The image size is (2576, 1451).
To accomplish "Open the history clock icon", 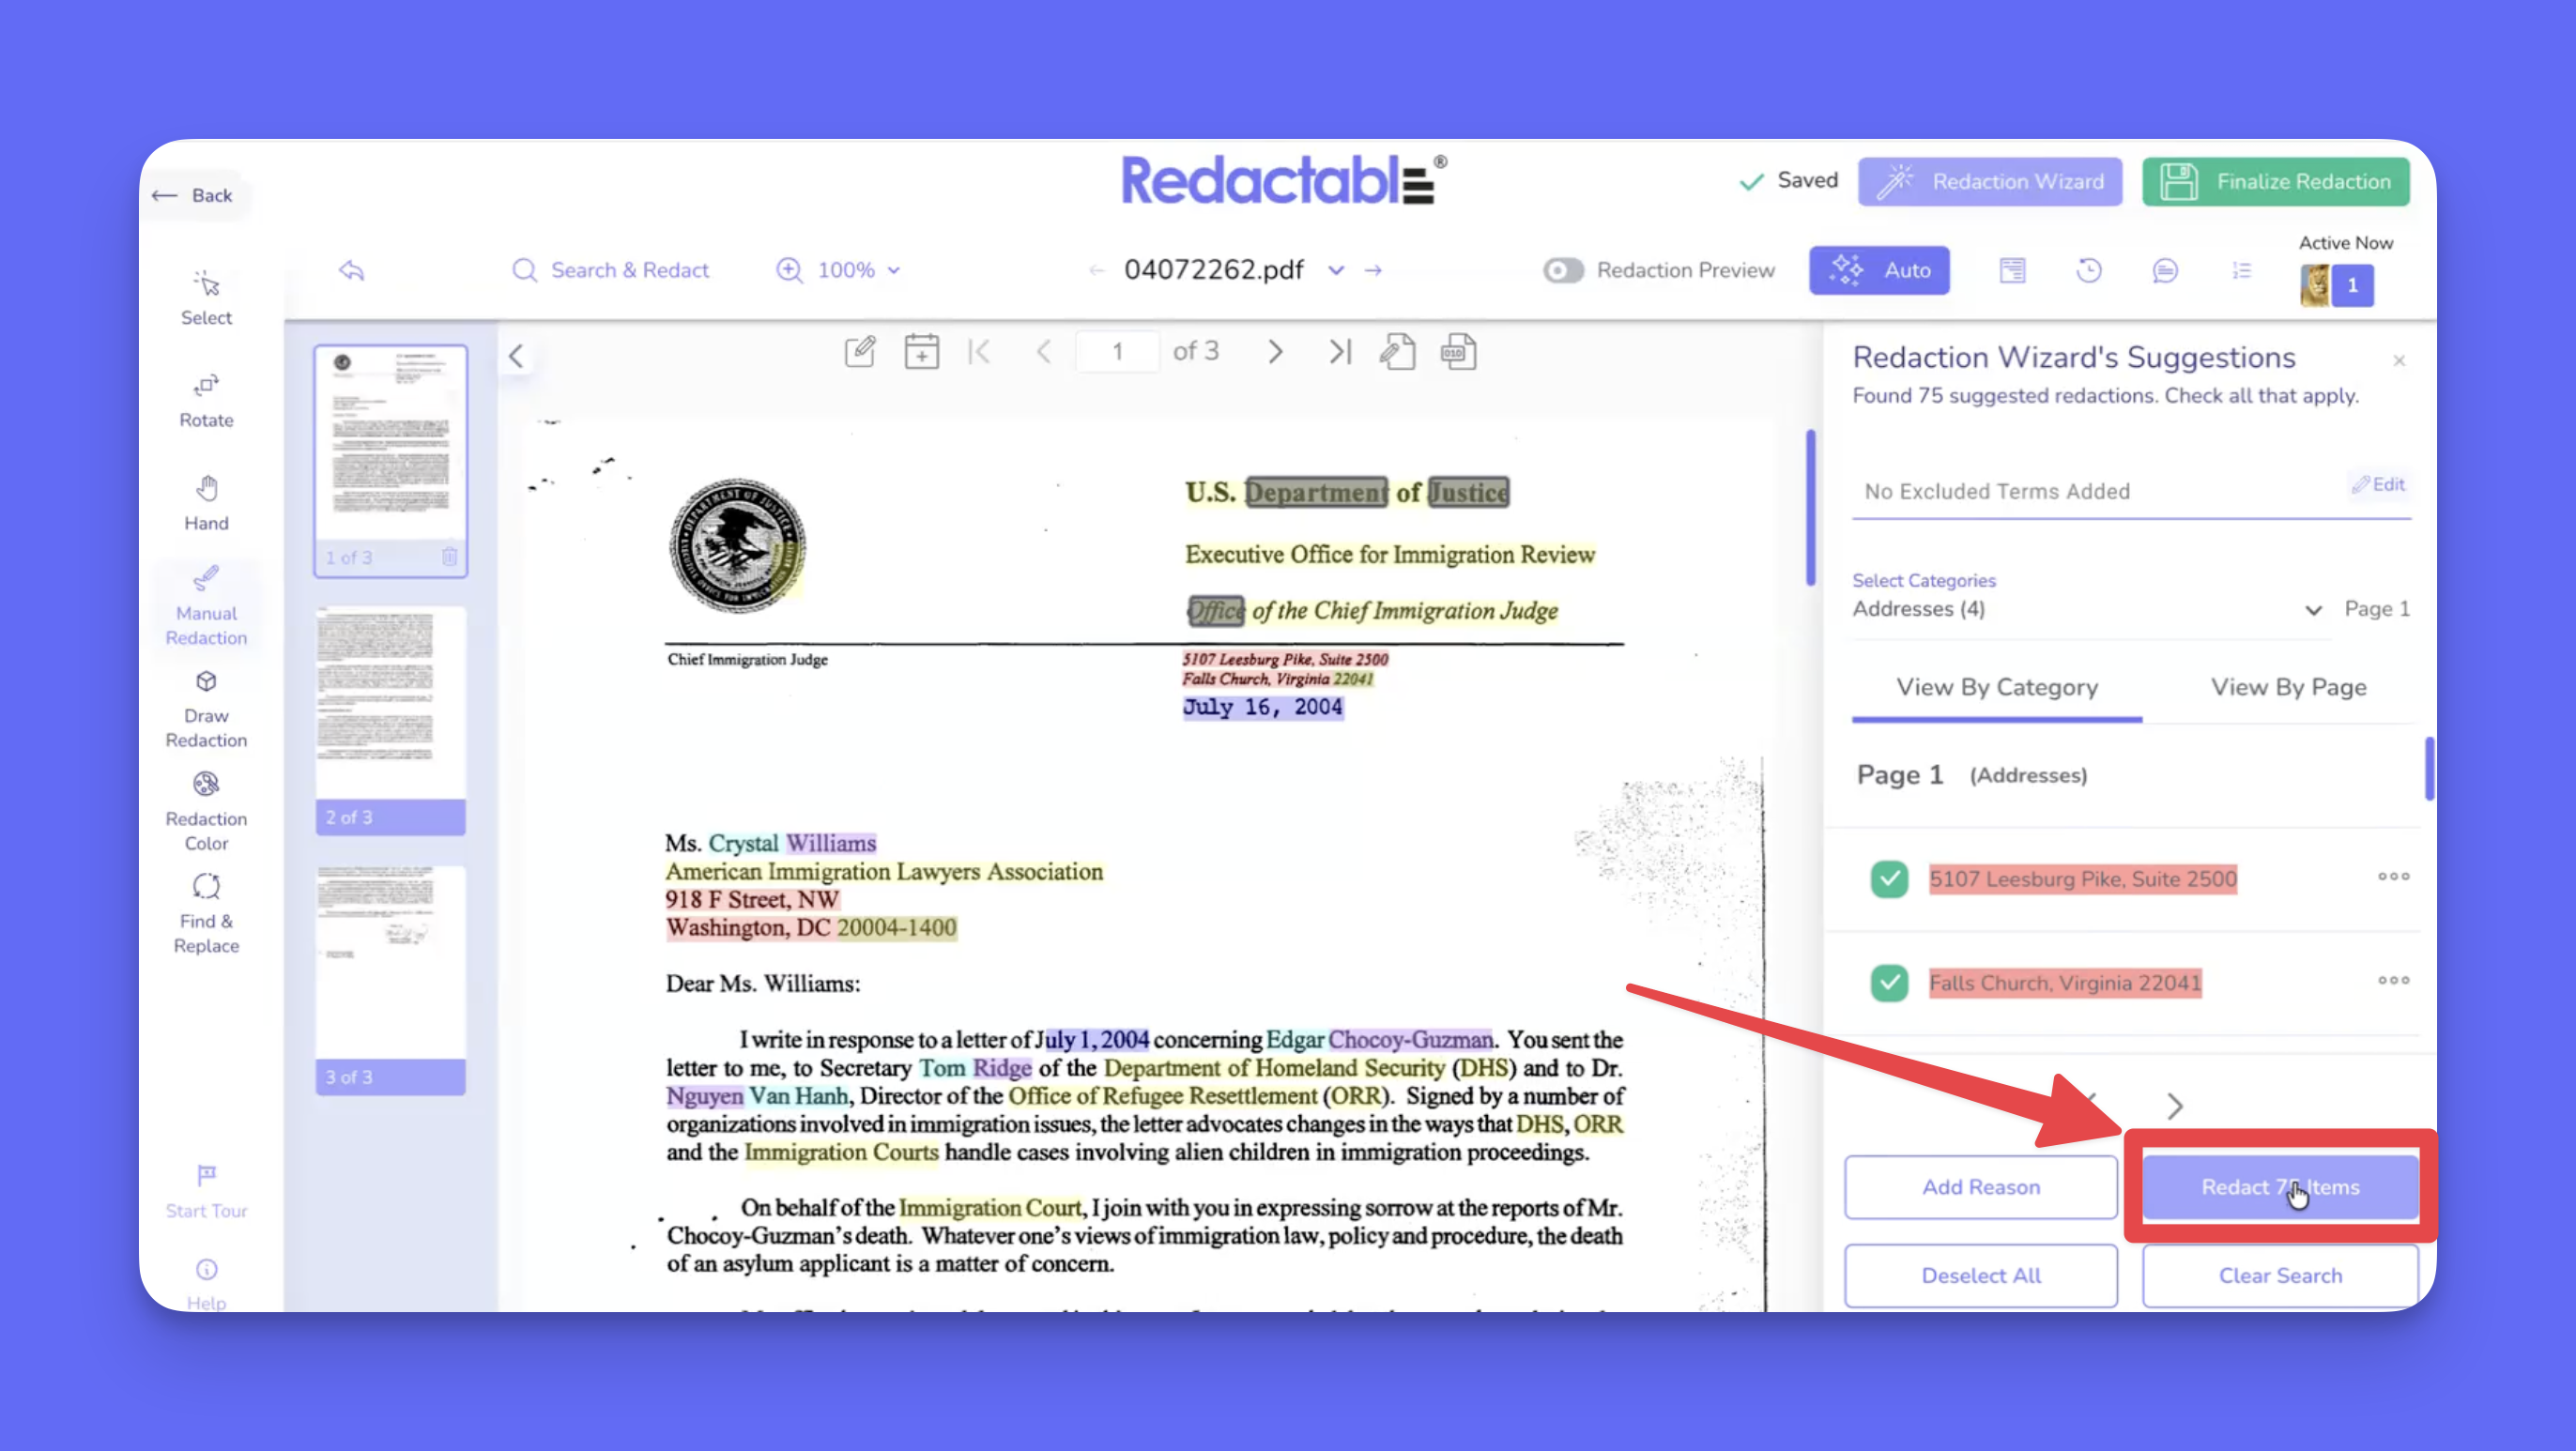I will click(x=2088, y=270).
